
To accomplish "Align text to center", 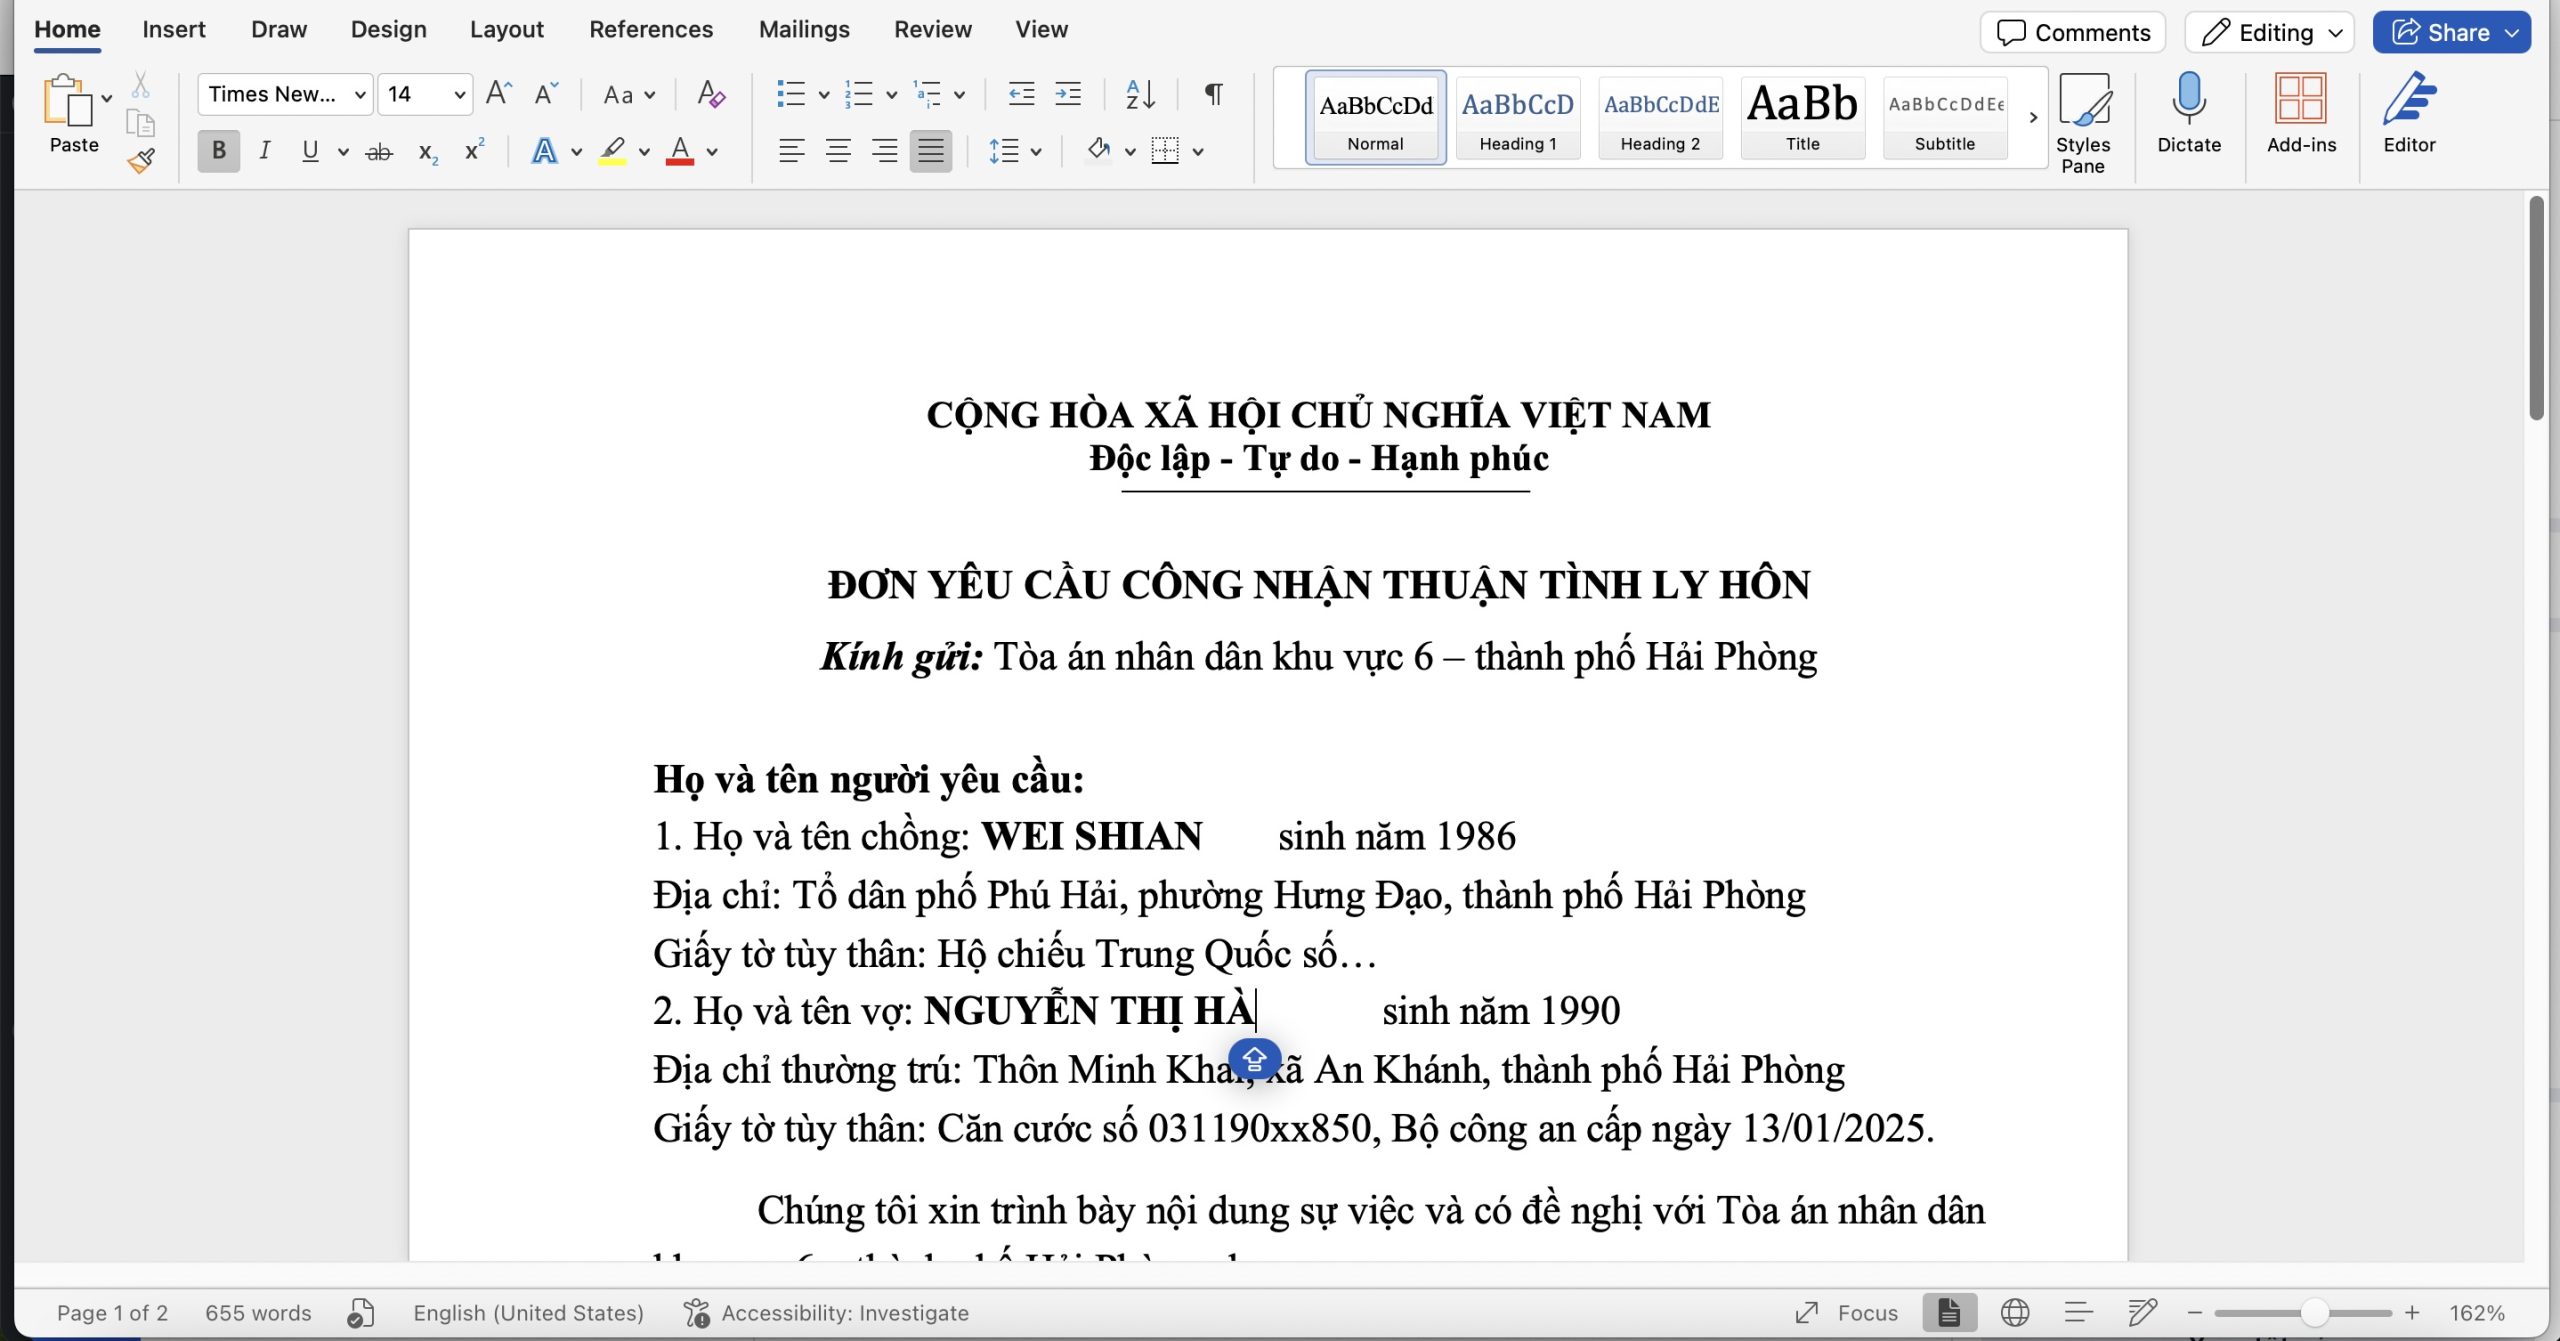I will click(838, 150).
